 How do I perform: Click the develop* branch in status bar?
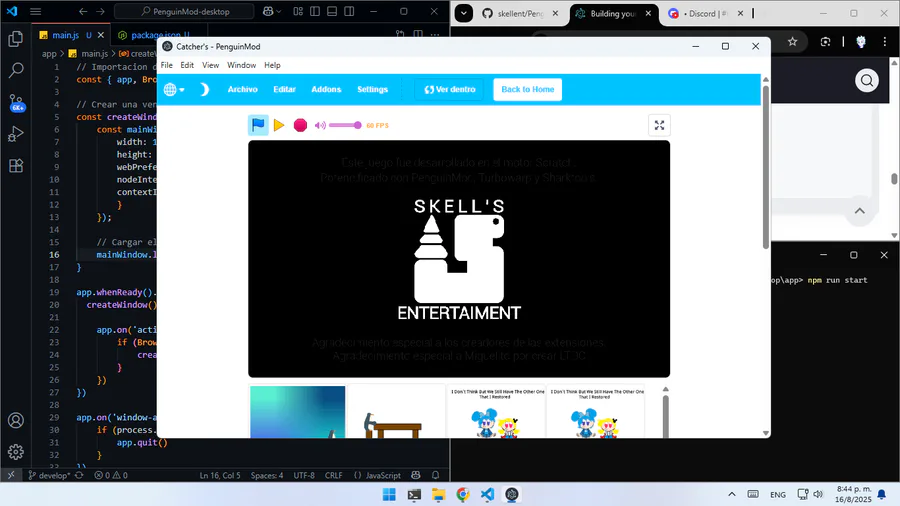(50, 475)
